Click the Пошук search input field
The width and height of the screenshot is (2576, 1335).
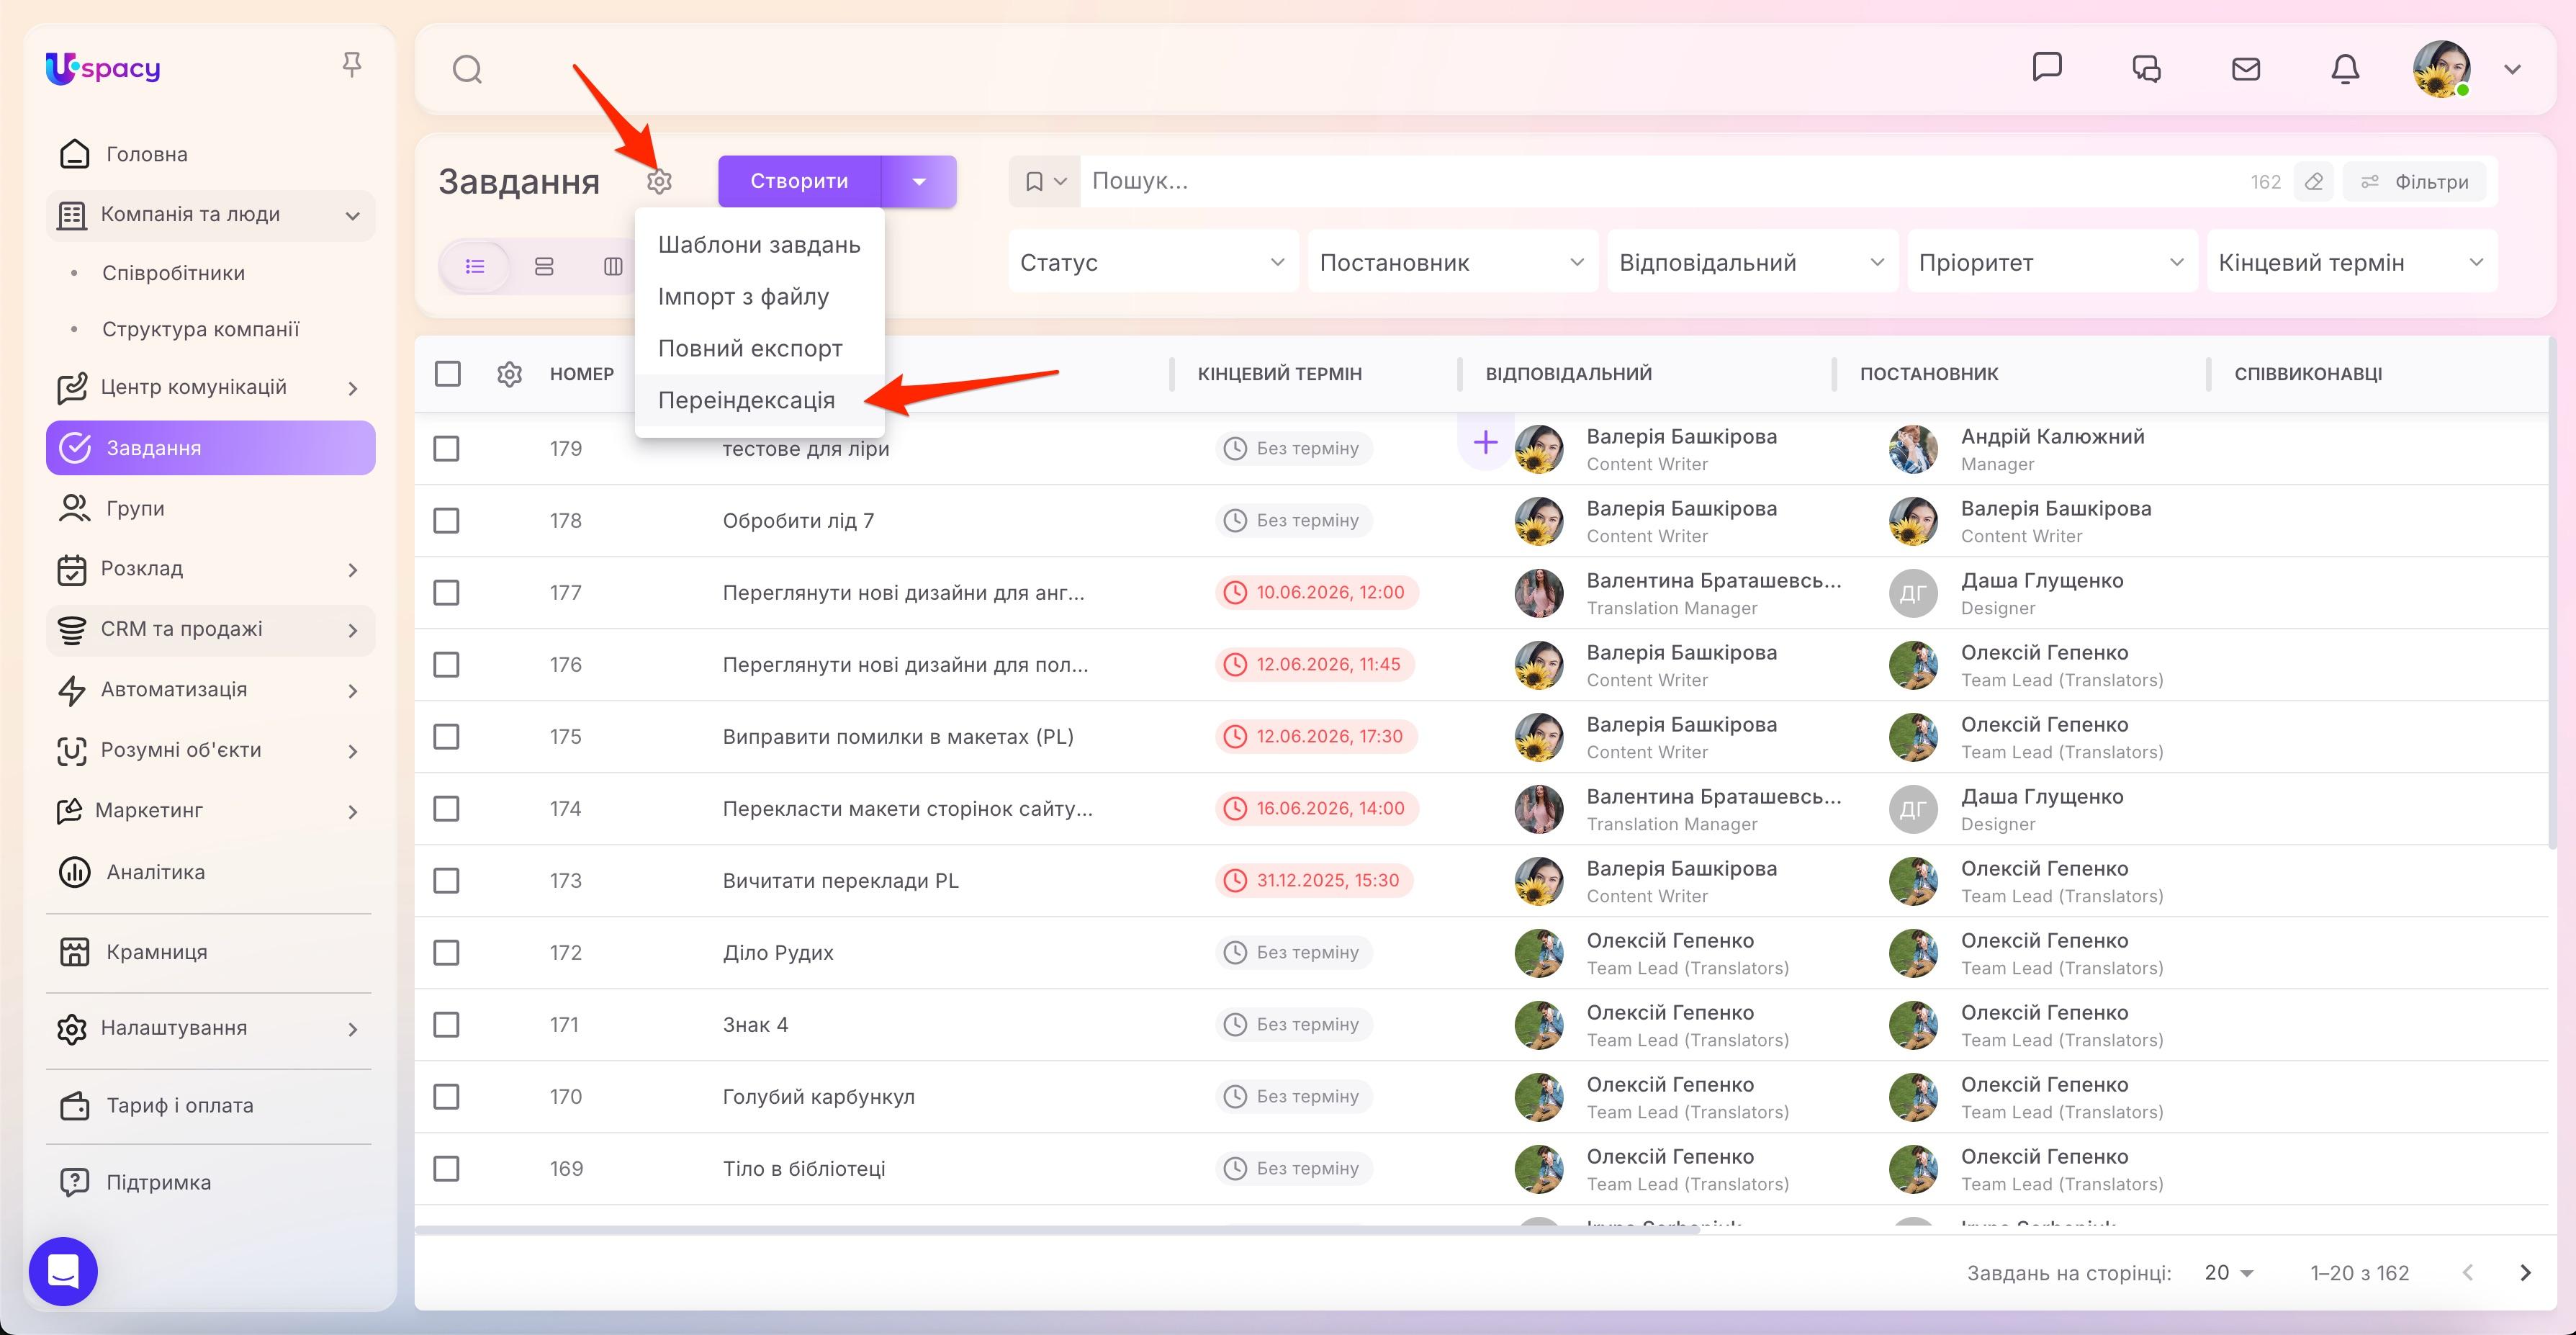coord(1660,181)
